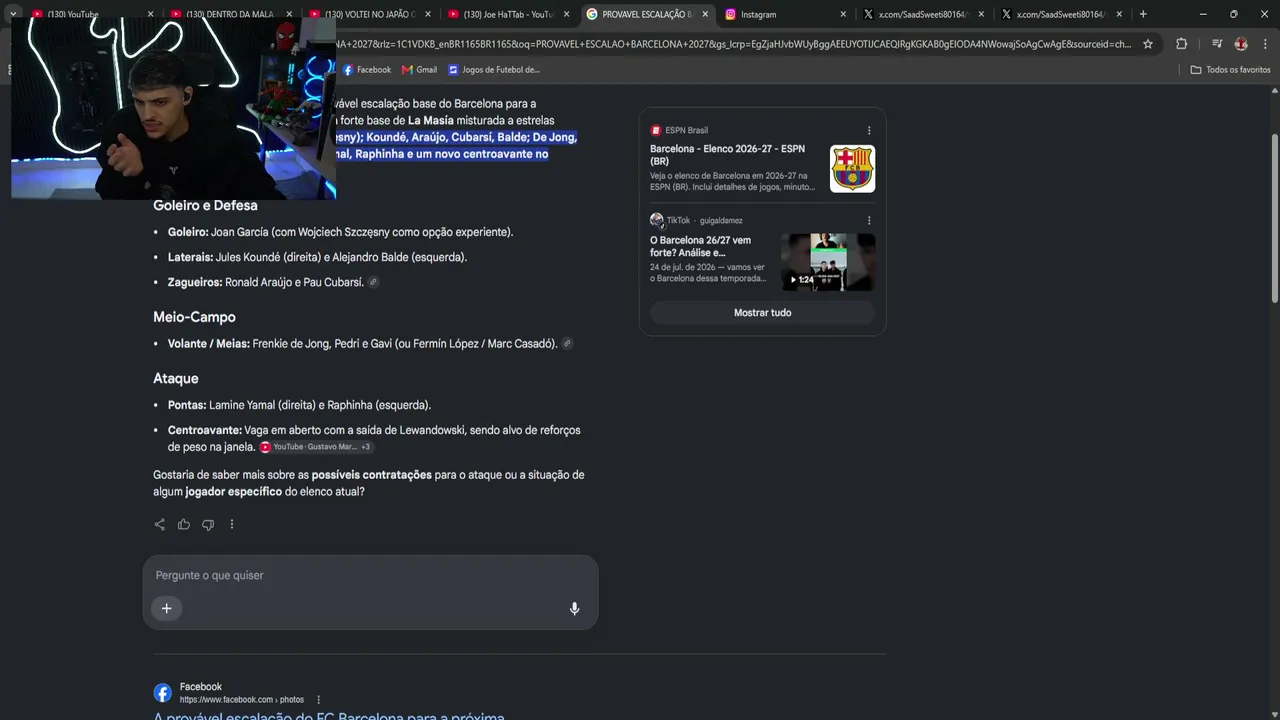1280x720 pixels.
Task: Share the AI answer
Action: tap(160, 524)
